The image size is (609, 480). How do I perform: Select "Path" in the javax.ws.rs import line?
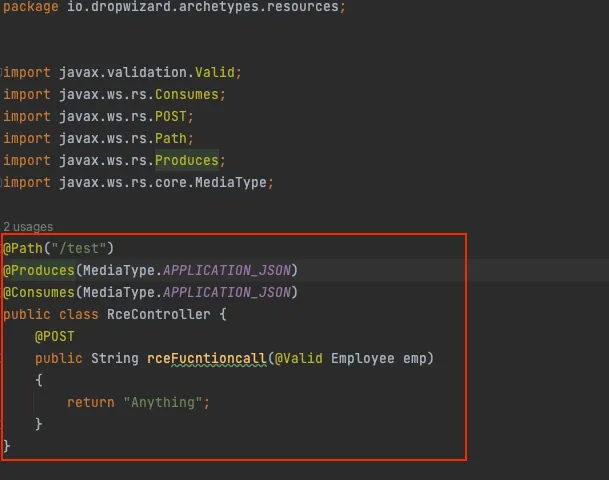[x=171, y=139]
